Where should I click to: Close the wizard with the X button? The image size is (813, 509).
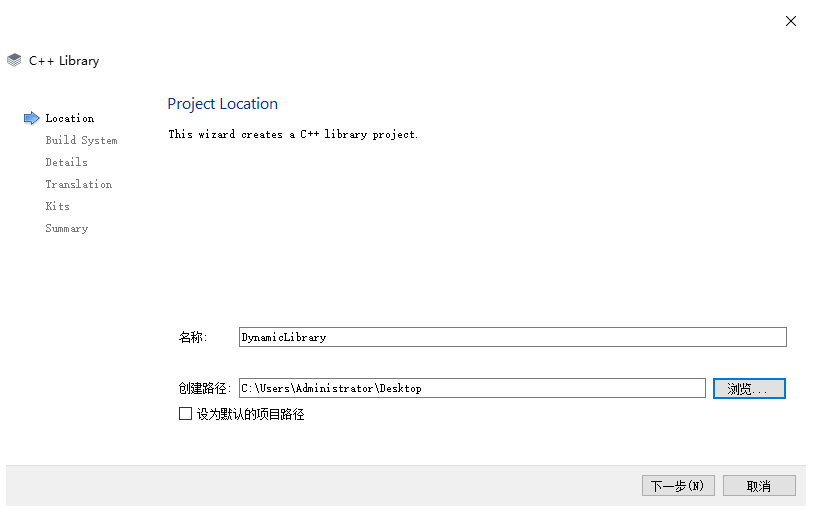click(791, 21)
